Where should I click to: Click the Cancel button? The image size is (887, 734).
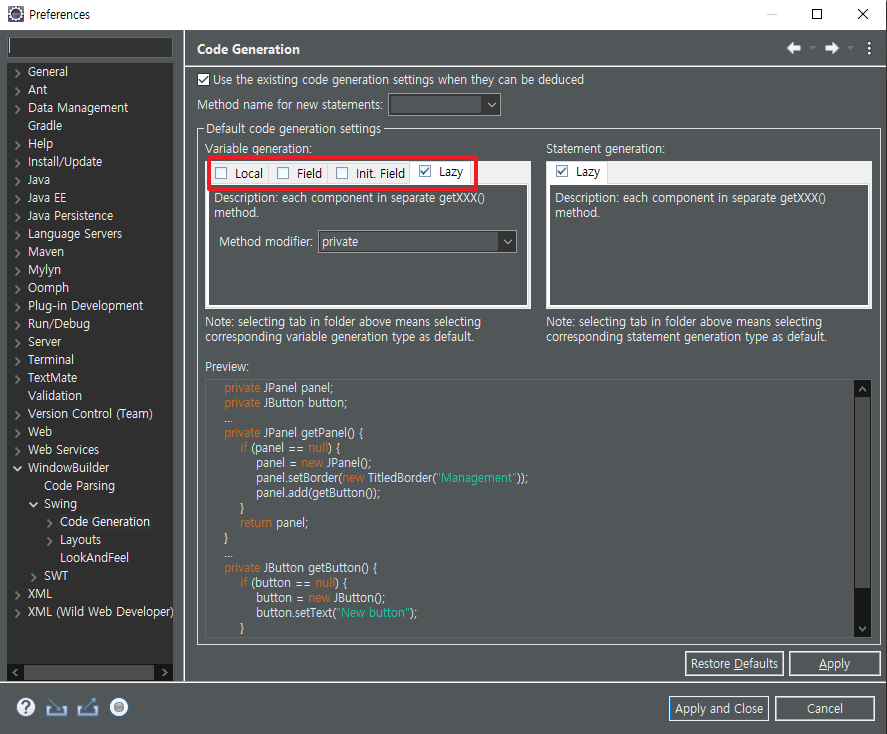[824, 709]
